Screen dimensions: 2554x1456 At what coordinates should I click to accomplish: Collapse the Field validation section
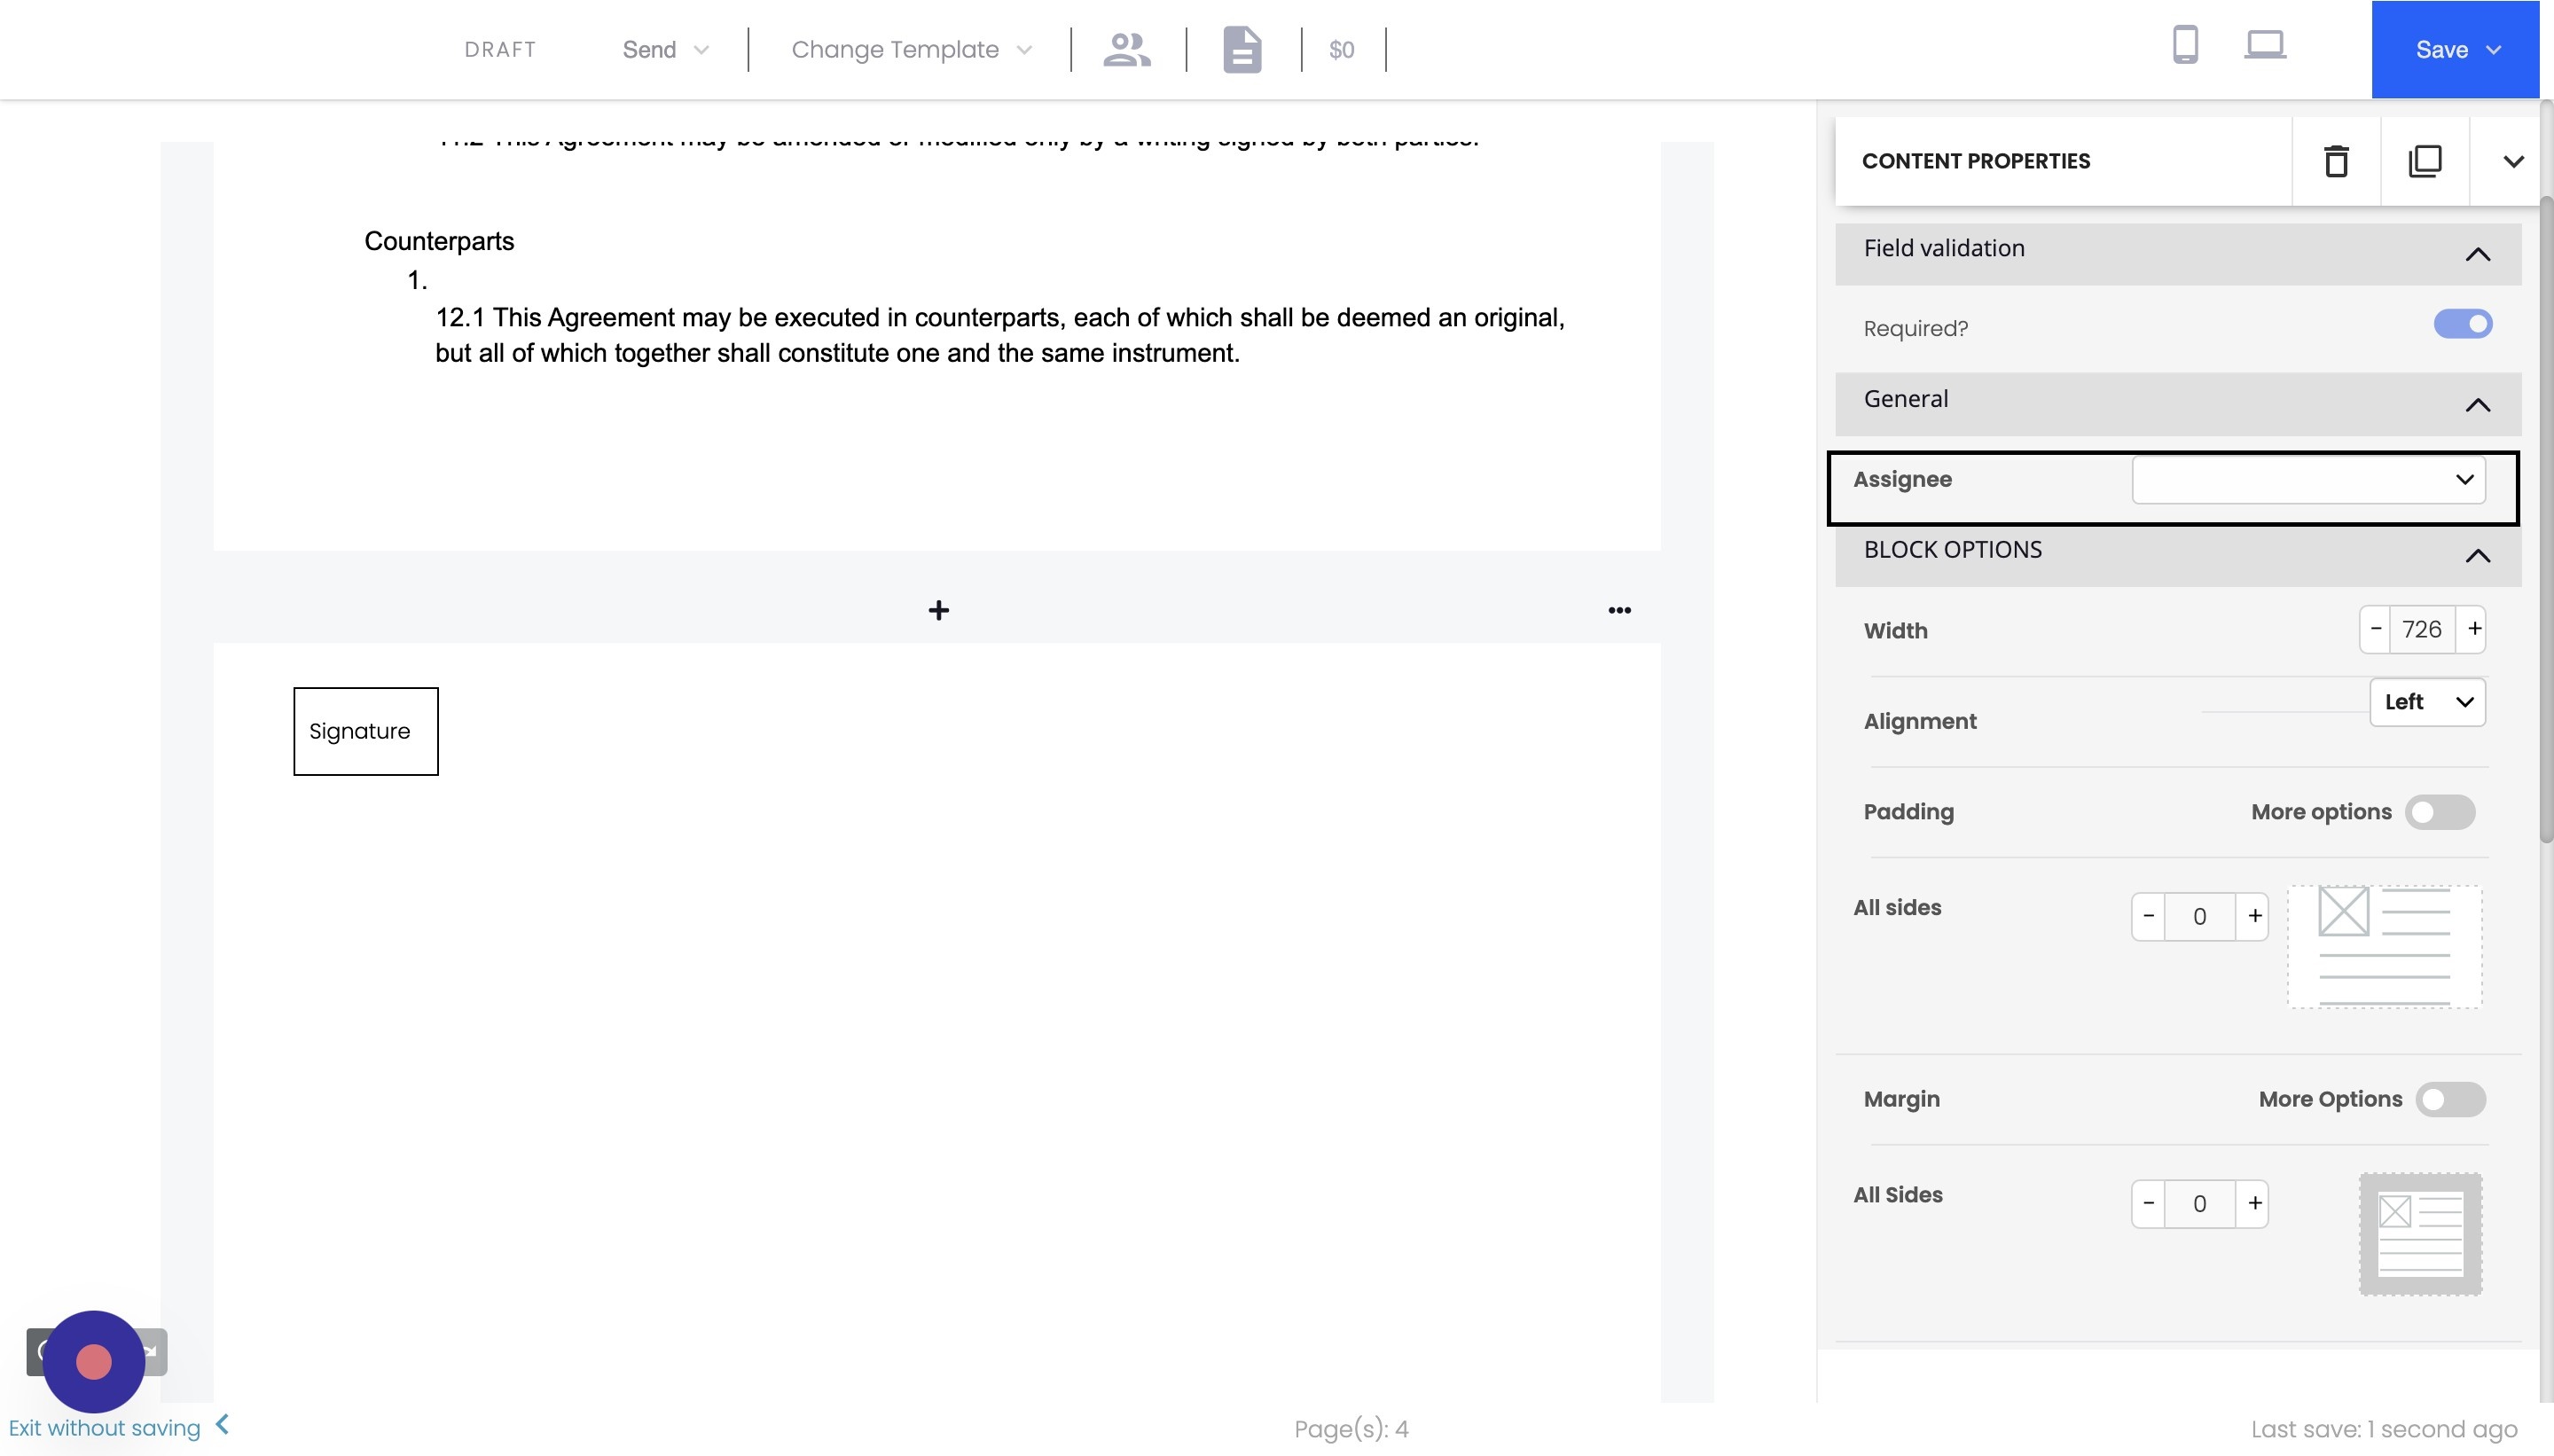pyautogui.click(x=2477, y=254)
